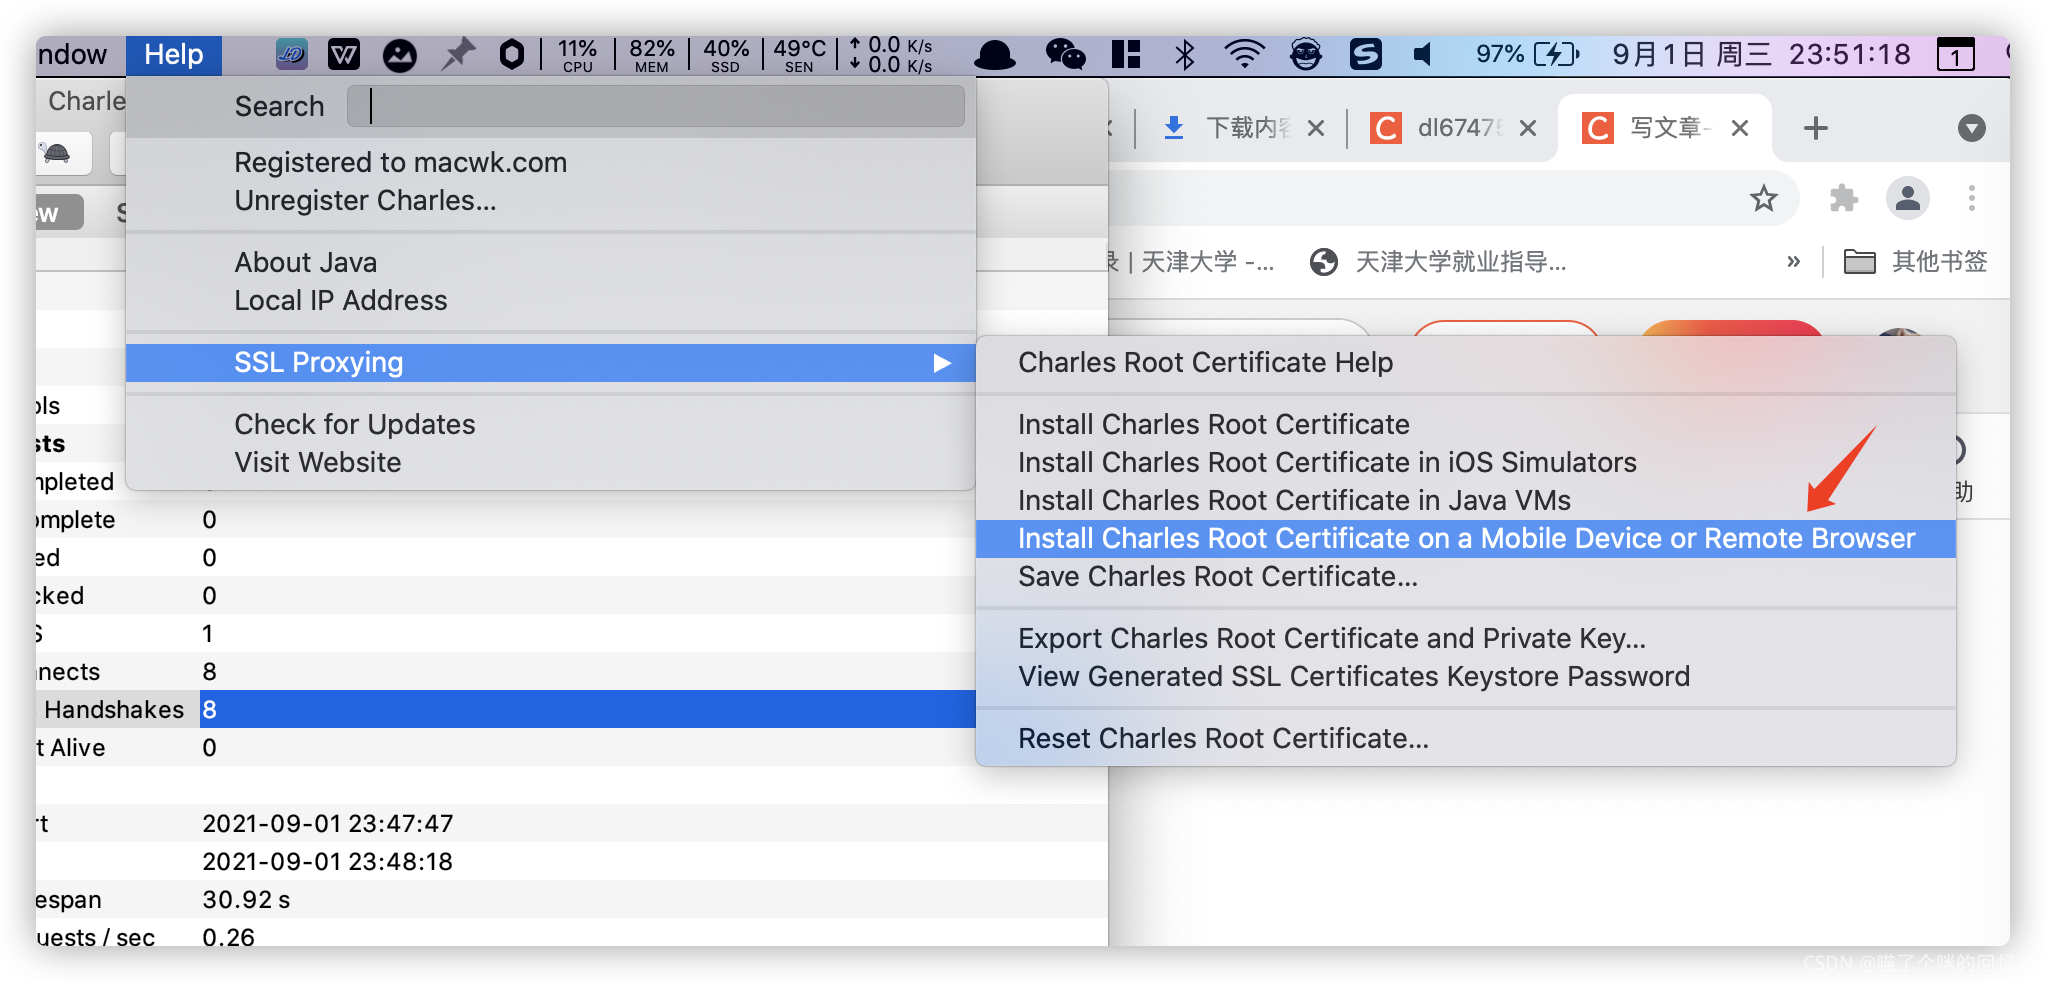Viewport: 2046px width, 982px height.
Task: Select the 2021-09-01 23:48:18 timestamp
Action: click(x=327, y=861)
